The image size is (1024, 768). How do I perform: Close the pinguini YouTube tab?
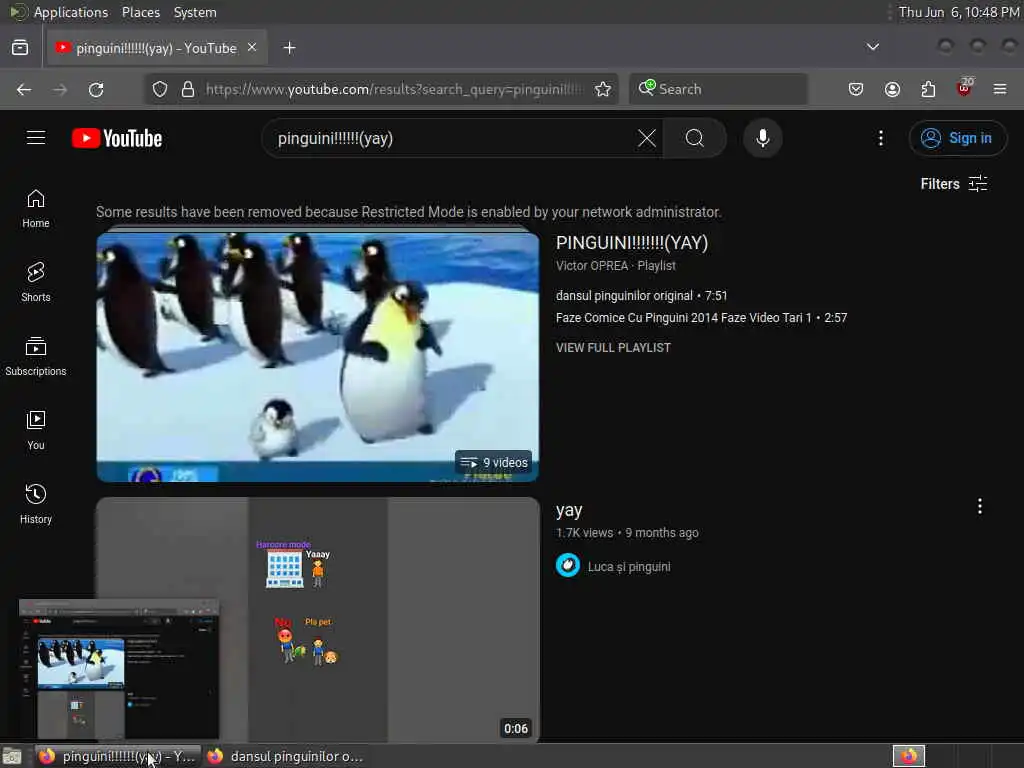point(252,48)
